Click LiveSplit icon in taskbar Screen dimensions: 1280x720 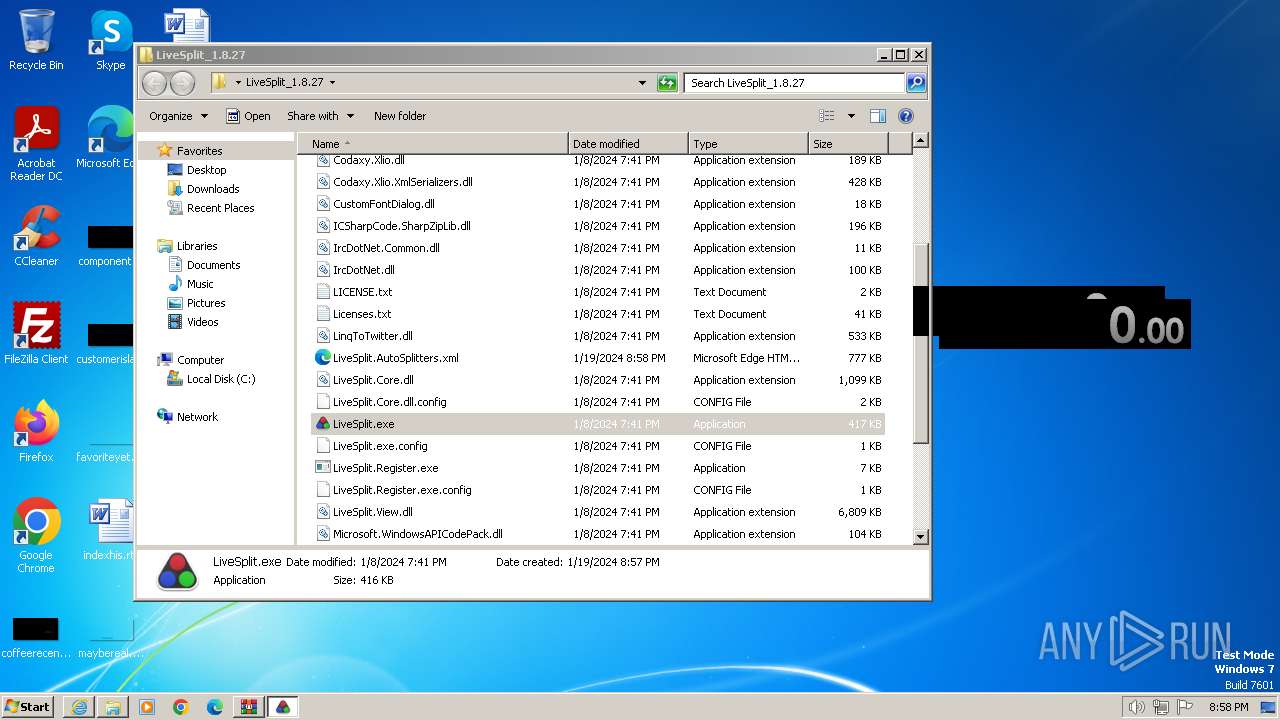283,707
